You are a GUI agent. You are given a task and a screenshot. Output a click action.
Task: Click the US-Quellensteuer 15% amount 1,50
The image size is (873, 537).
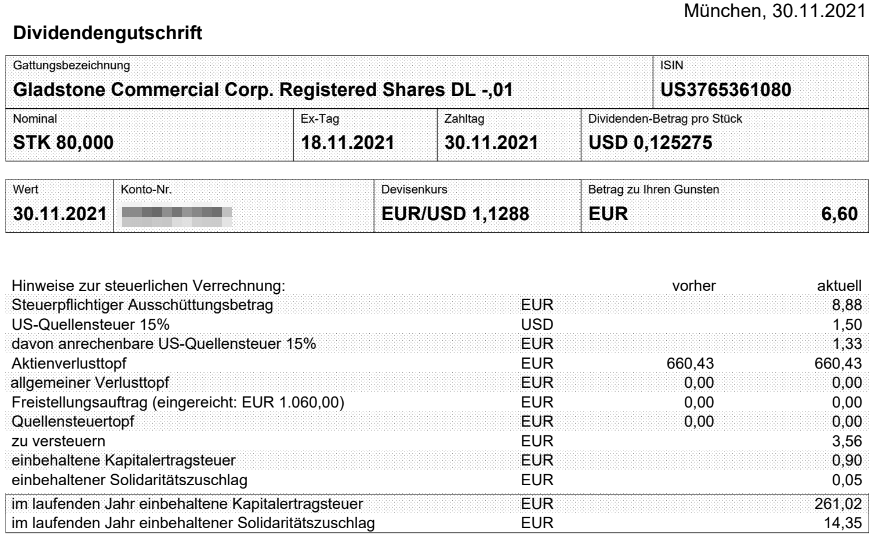[x=847, y=324]
